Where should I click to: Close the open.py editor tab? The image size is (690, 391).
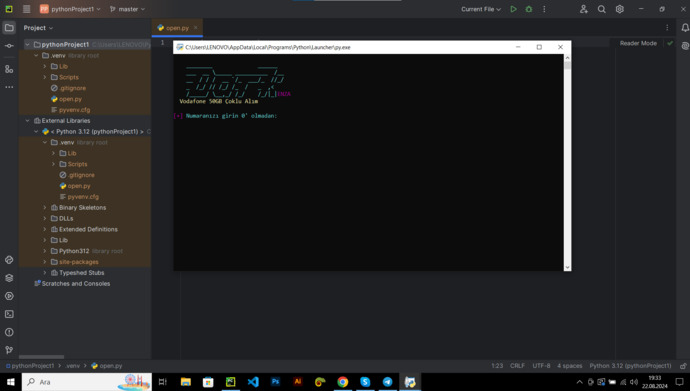tap(196, 28)
